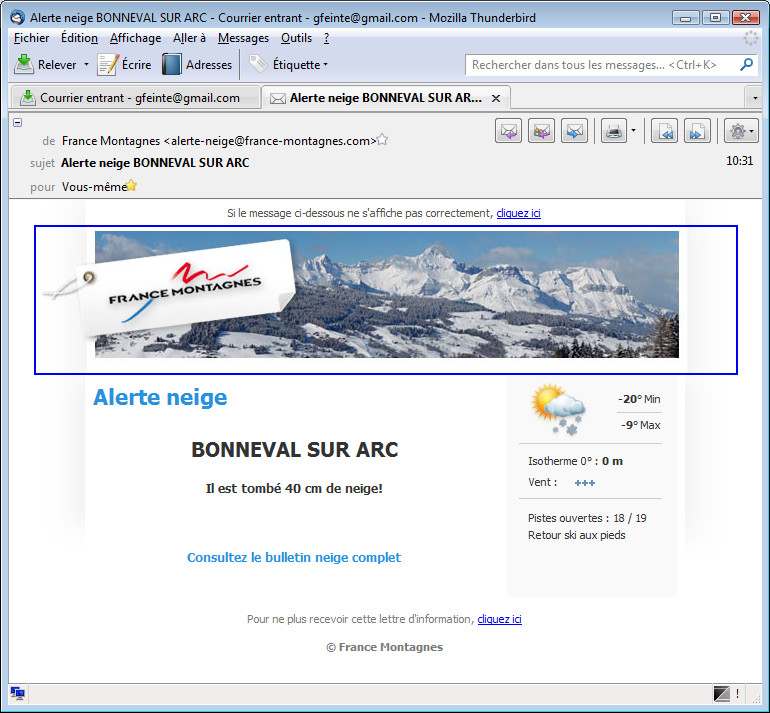Go to next message icon
This screenshot has width=770, height=713.
click(697, 131)
